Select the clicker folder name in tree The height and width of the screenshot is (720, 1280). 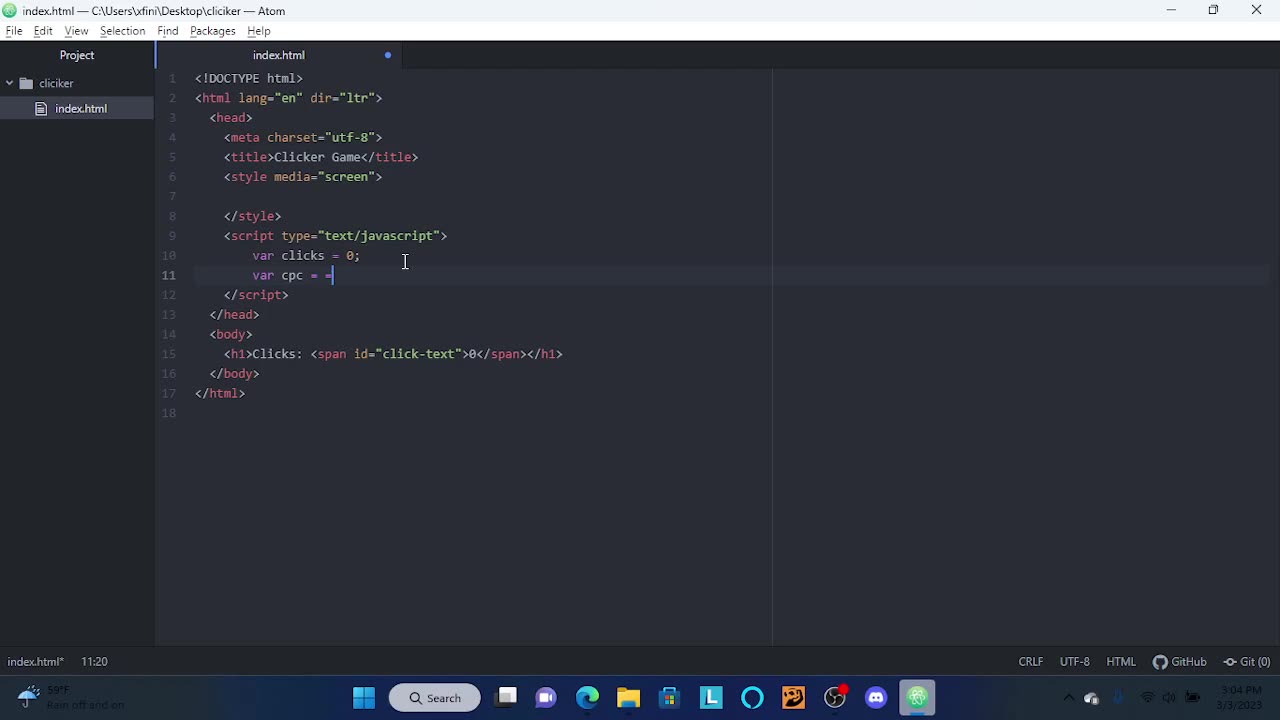click(x=57, y=84)
